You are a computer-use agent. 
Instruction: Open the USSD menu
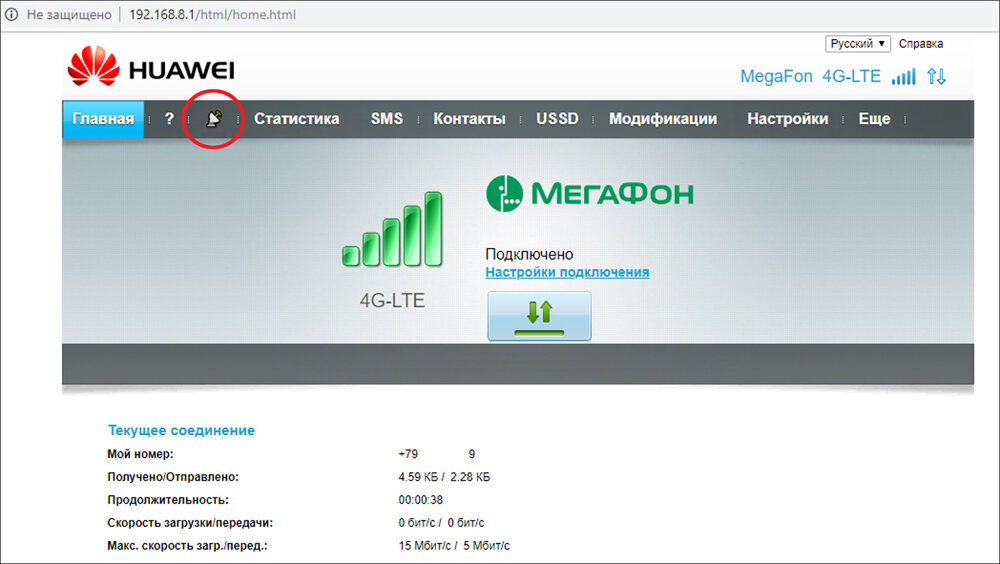(x=557, y=119)
